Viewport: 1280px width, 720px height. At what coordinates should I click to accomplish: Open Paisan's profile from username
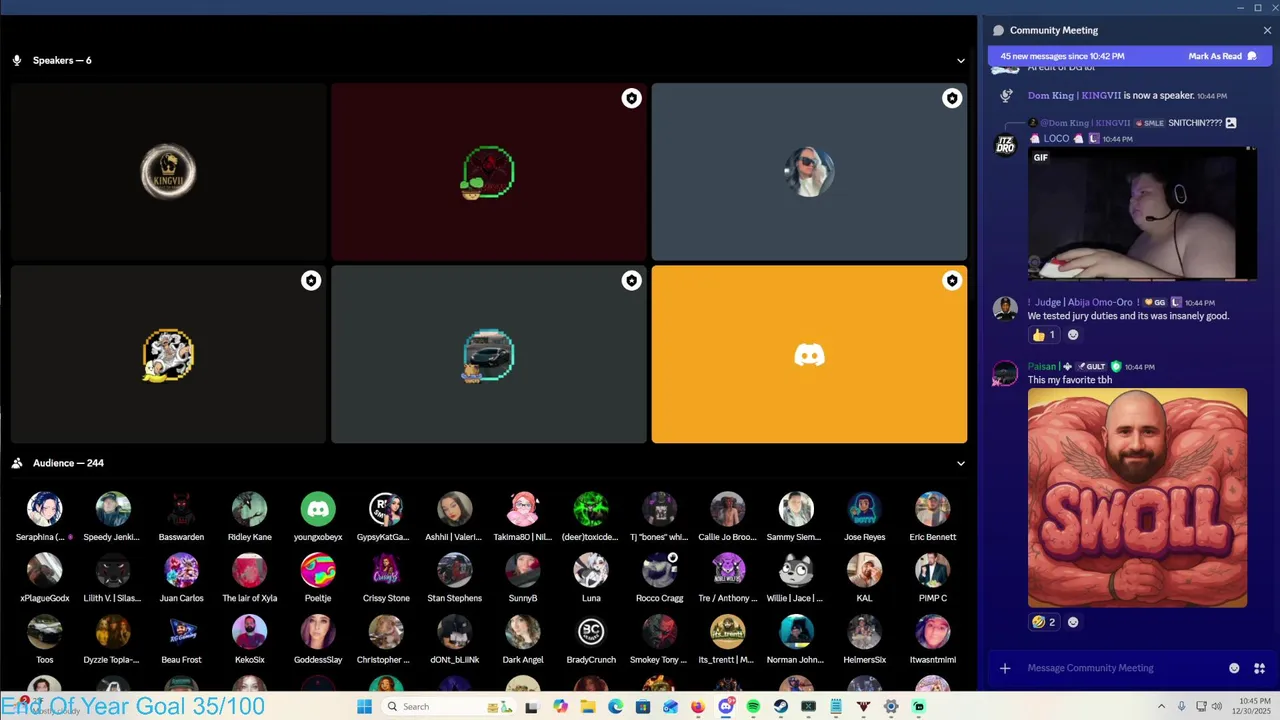click(1042, 367)
